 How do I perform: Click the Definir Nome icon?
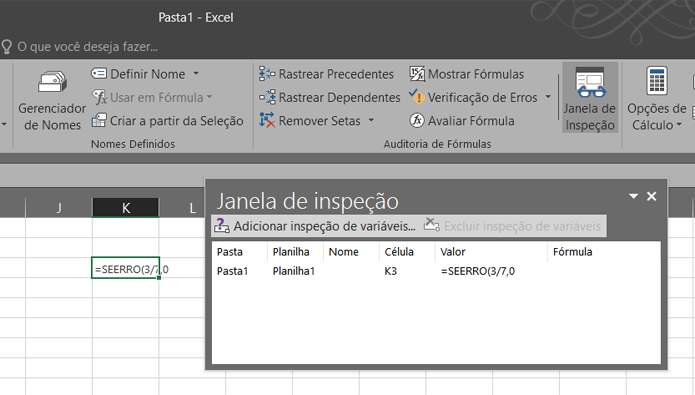click(x=99, y=73)
